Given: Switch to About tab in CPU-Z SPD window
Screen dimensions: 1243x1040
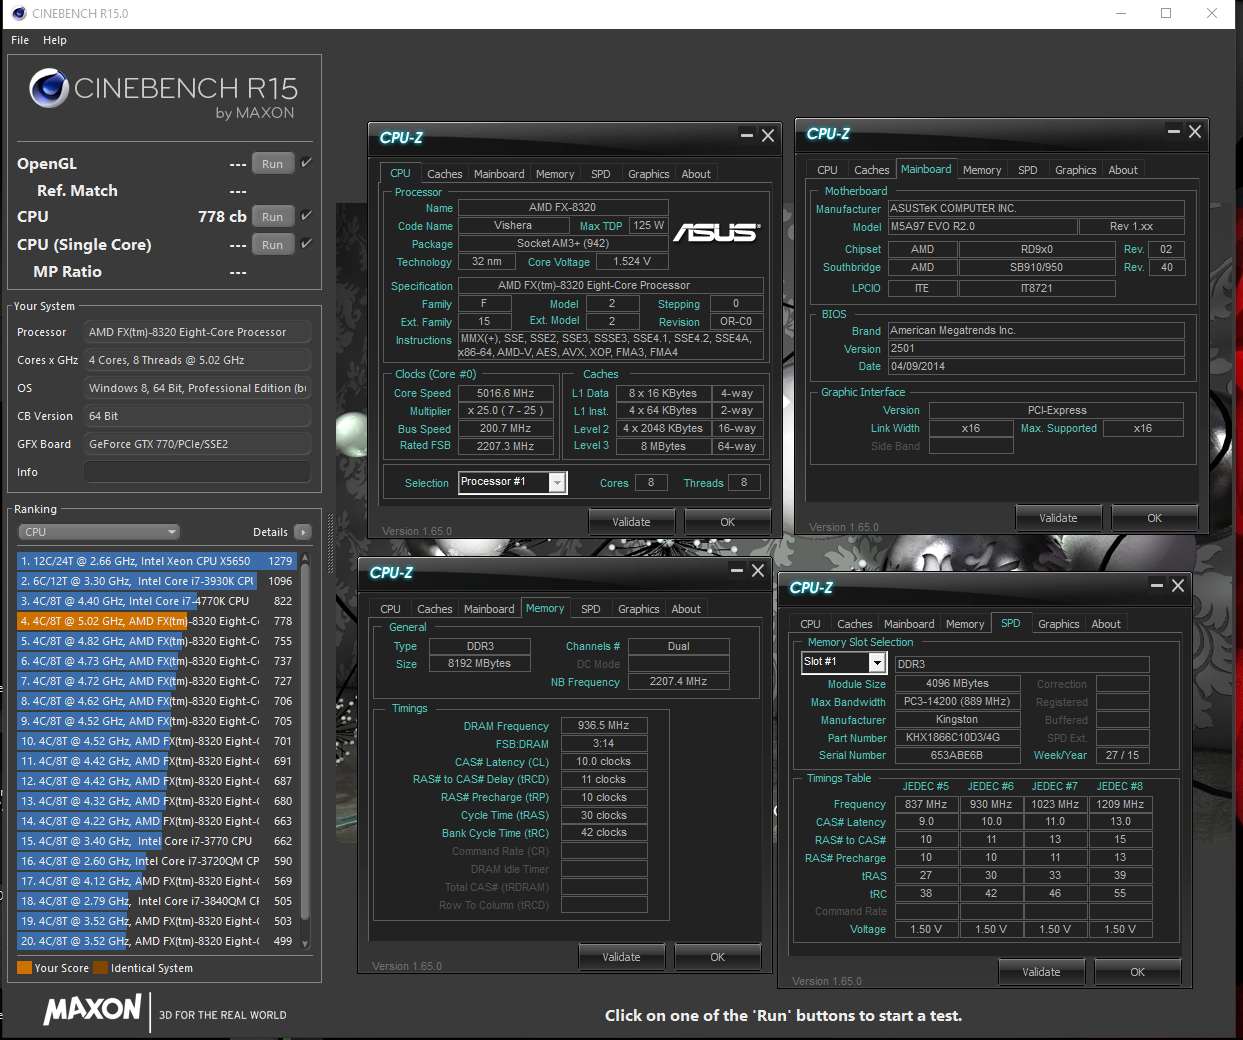Looking at the screenshot, I should (1106, 624).
